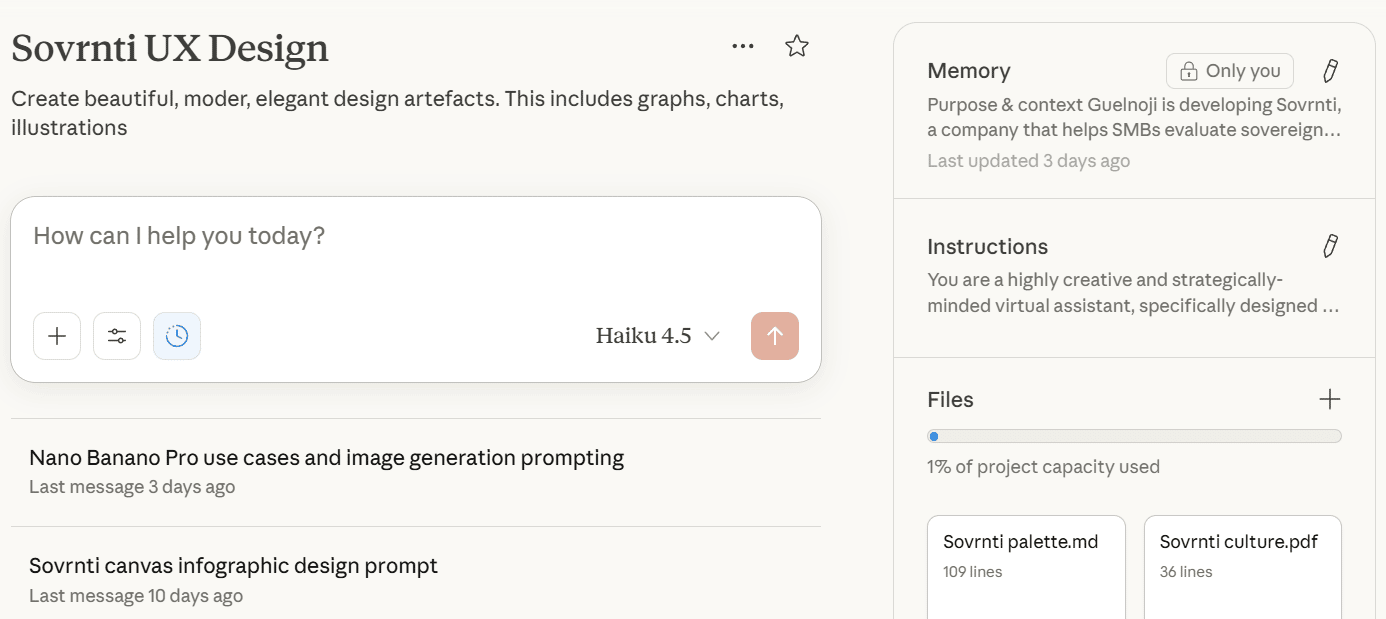Screen dimensions: 1386x619
Task: Toggle the extended thinking clock icon
Action: [177, 336]
